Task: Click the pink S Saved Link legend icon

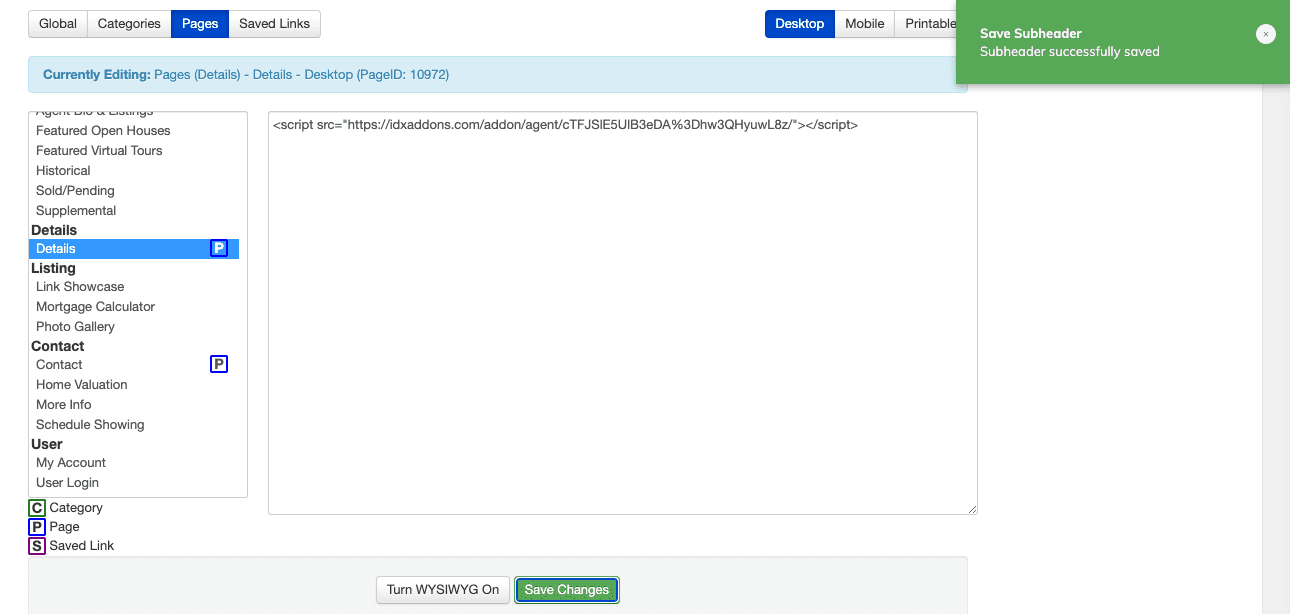Action: coord(35,545)
